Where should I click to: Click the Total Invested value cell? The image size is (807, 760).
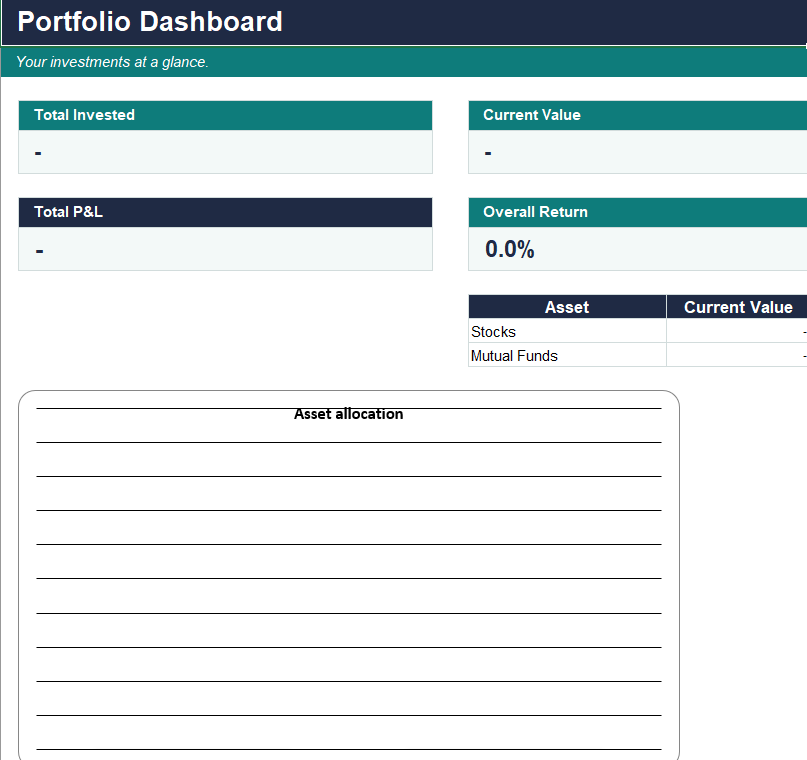pos(225,152)
